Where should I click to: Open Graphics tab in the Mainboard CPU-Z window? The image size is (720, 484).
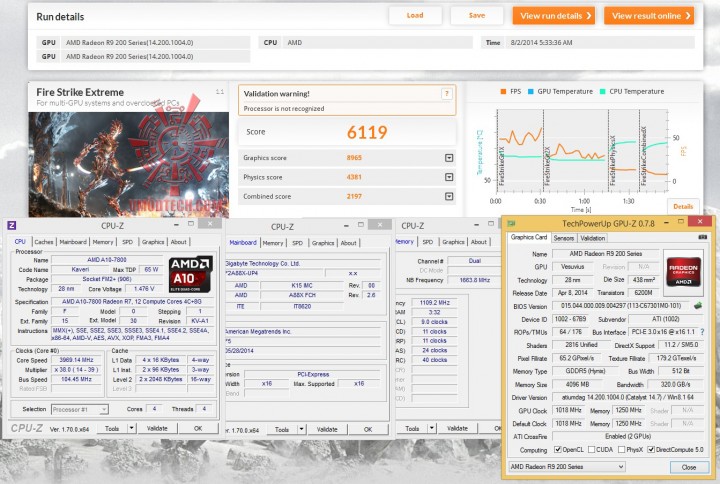point(323,243)
